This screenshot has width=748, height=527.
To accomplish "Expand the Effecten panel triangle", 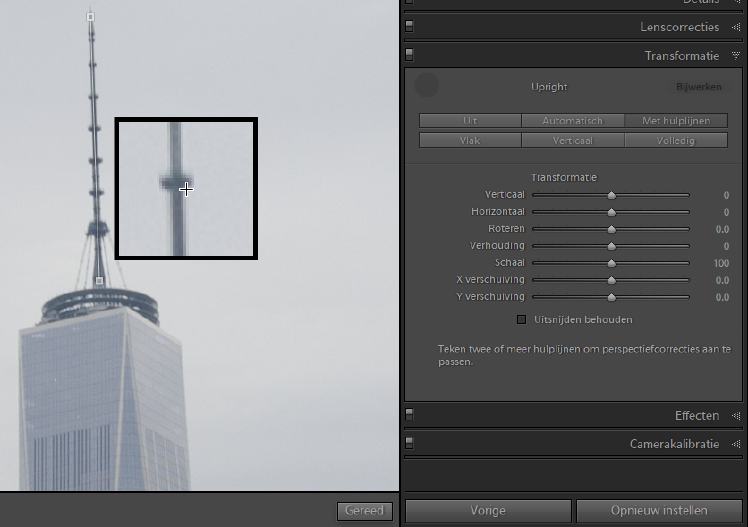I will pyautogui.click(x=736, y=416).
